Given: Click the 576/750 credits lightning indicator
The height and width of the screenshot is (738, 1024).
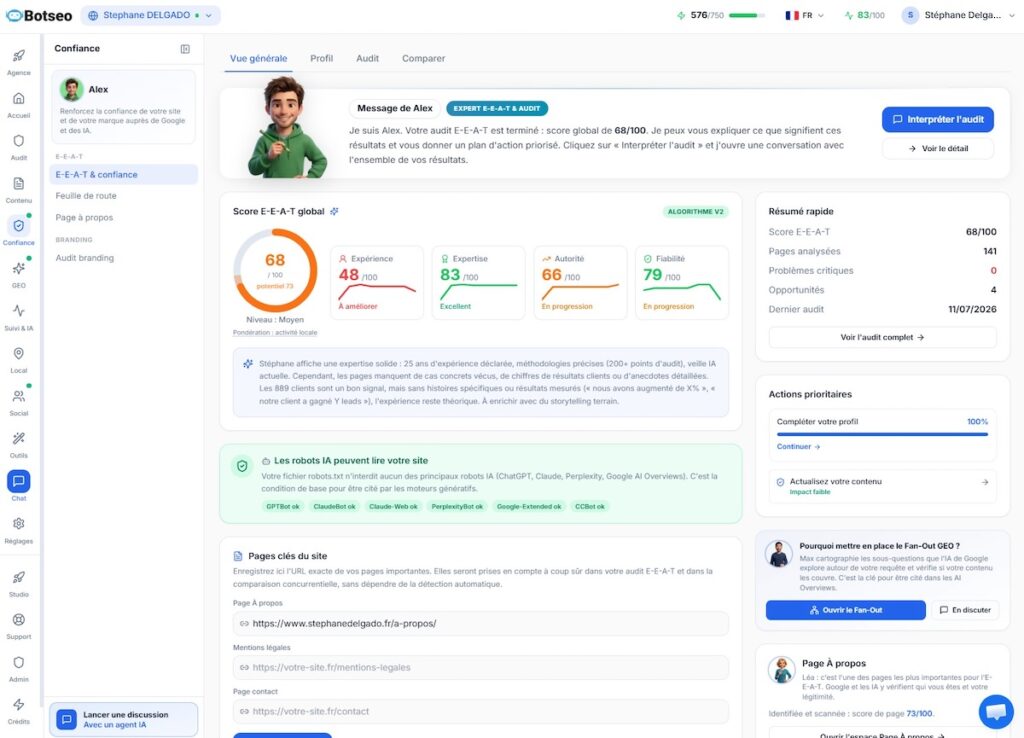Looking at the screenshot, I should pos(681,15).
